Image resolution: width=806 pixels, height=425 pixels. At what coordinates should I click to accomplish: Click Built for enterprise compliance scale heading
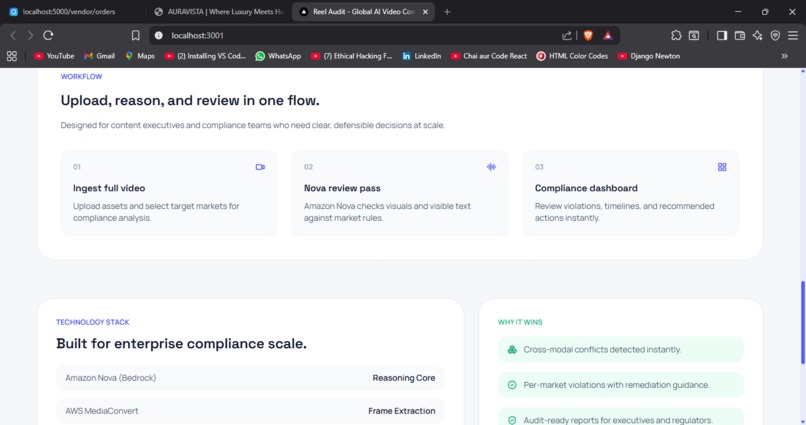pos(181,343)
